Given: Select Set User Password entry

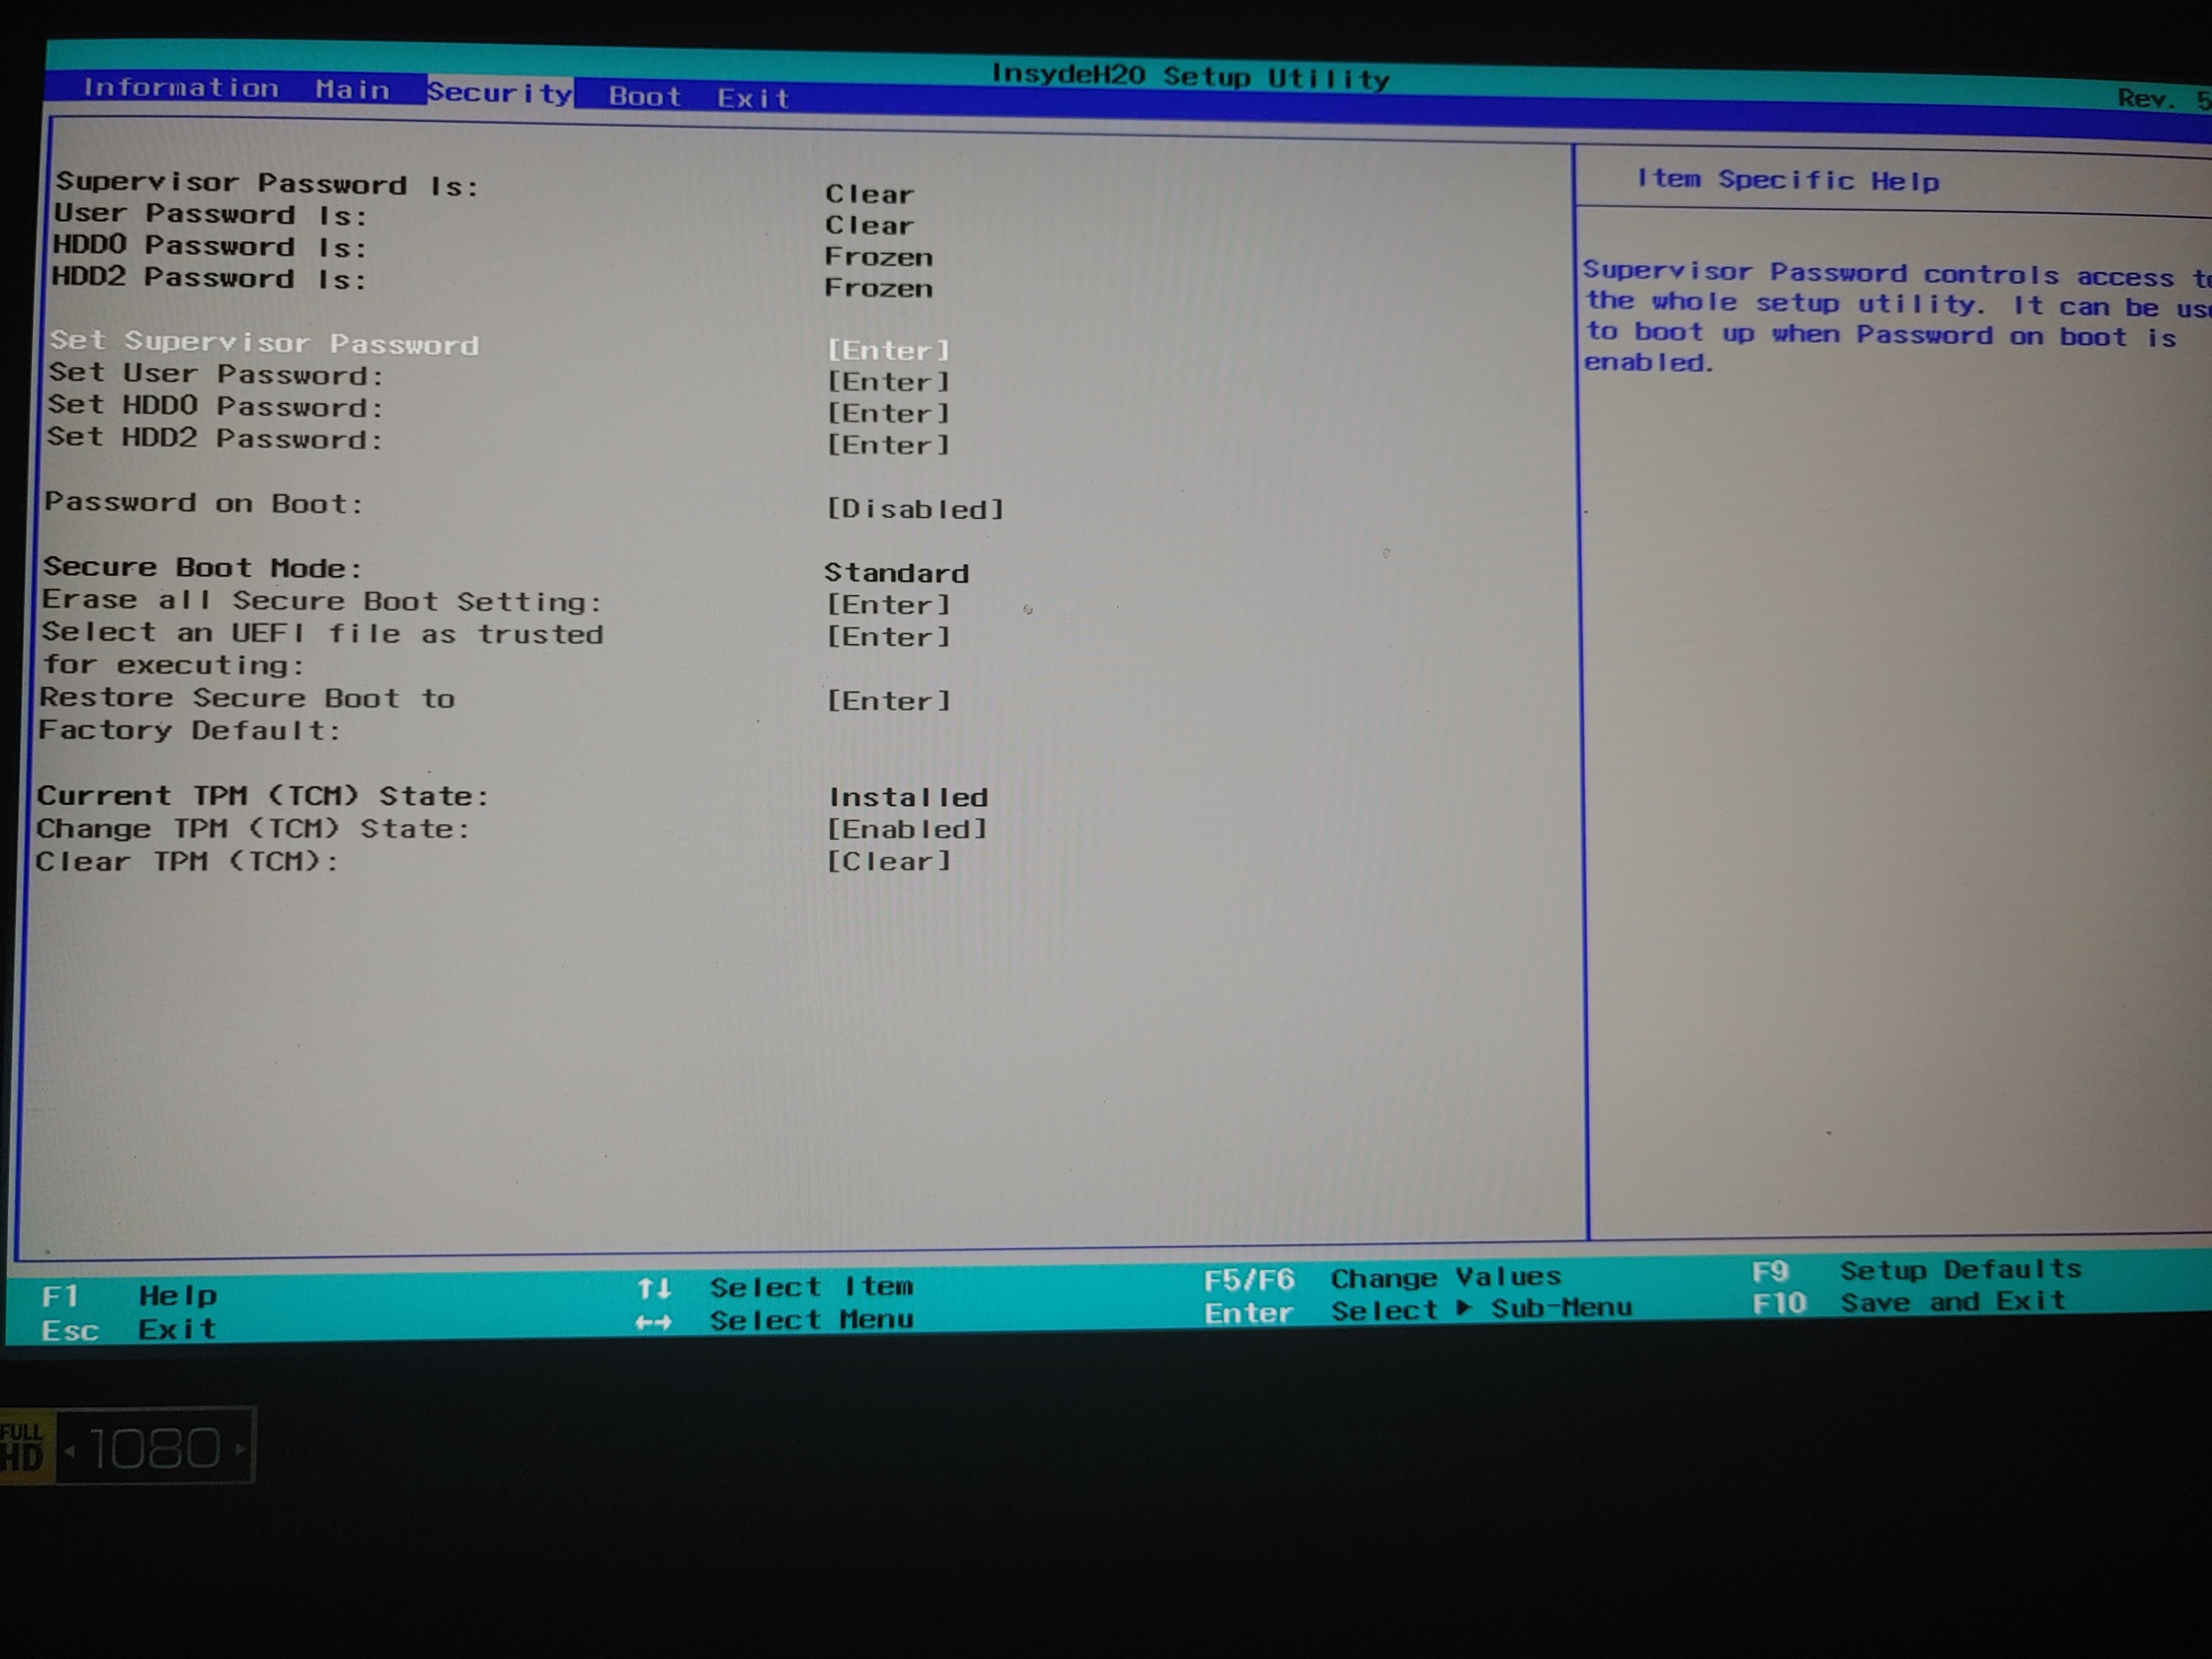Looking at the screenshot, I should pyautogui.click(x=216, y=375).
